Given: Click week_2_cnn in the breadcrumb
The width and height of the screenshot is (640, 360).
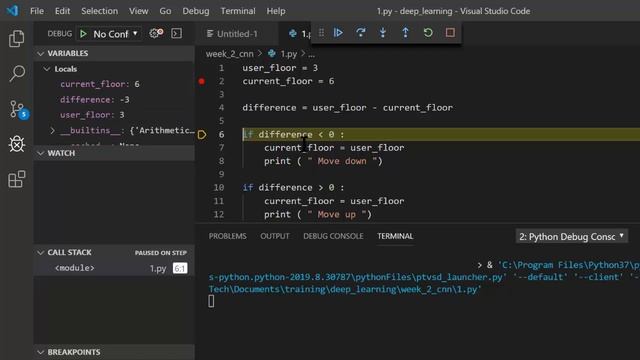Looking at the screenshot, I should 229,54.
